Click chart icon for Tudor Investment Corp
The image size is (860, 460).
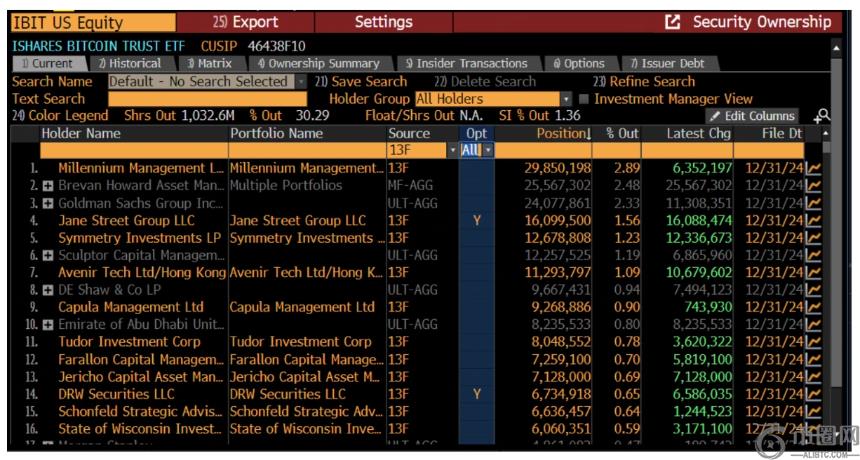pyautogui.click(x=813, y=342)
